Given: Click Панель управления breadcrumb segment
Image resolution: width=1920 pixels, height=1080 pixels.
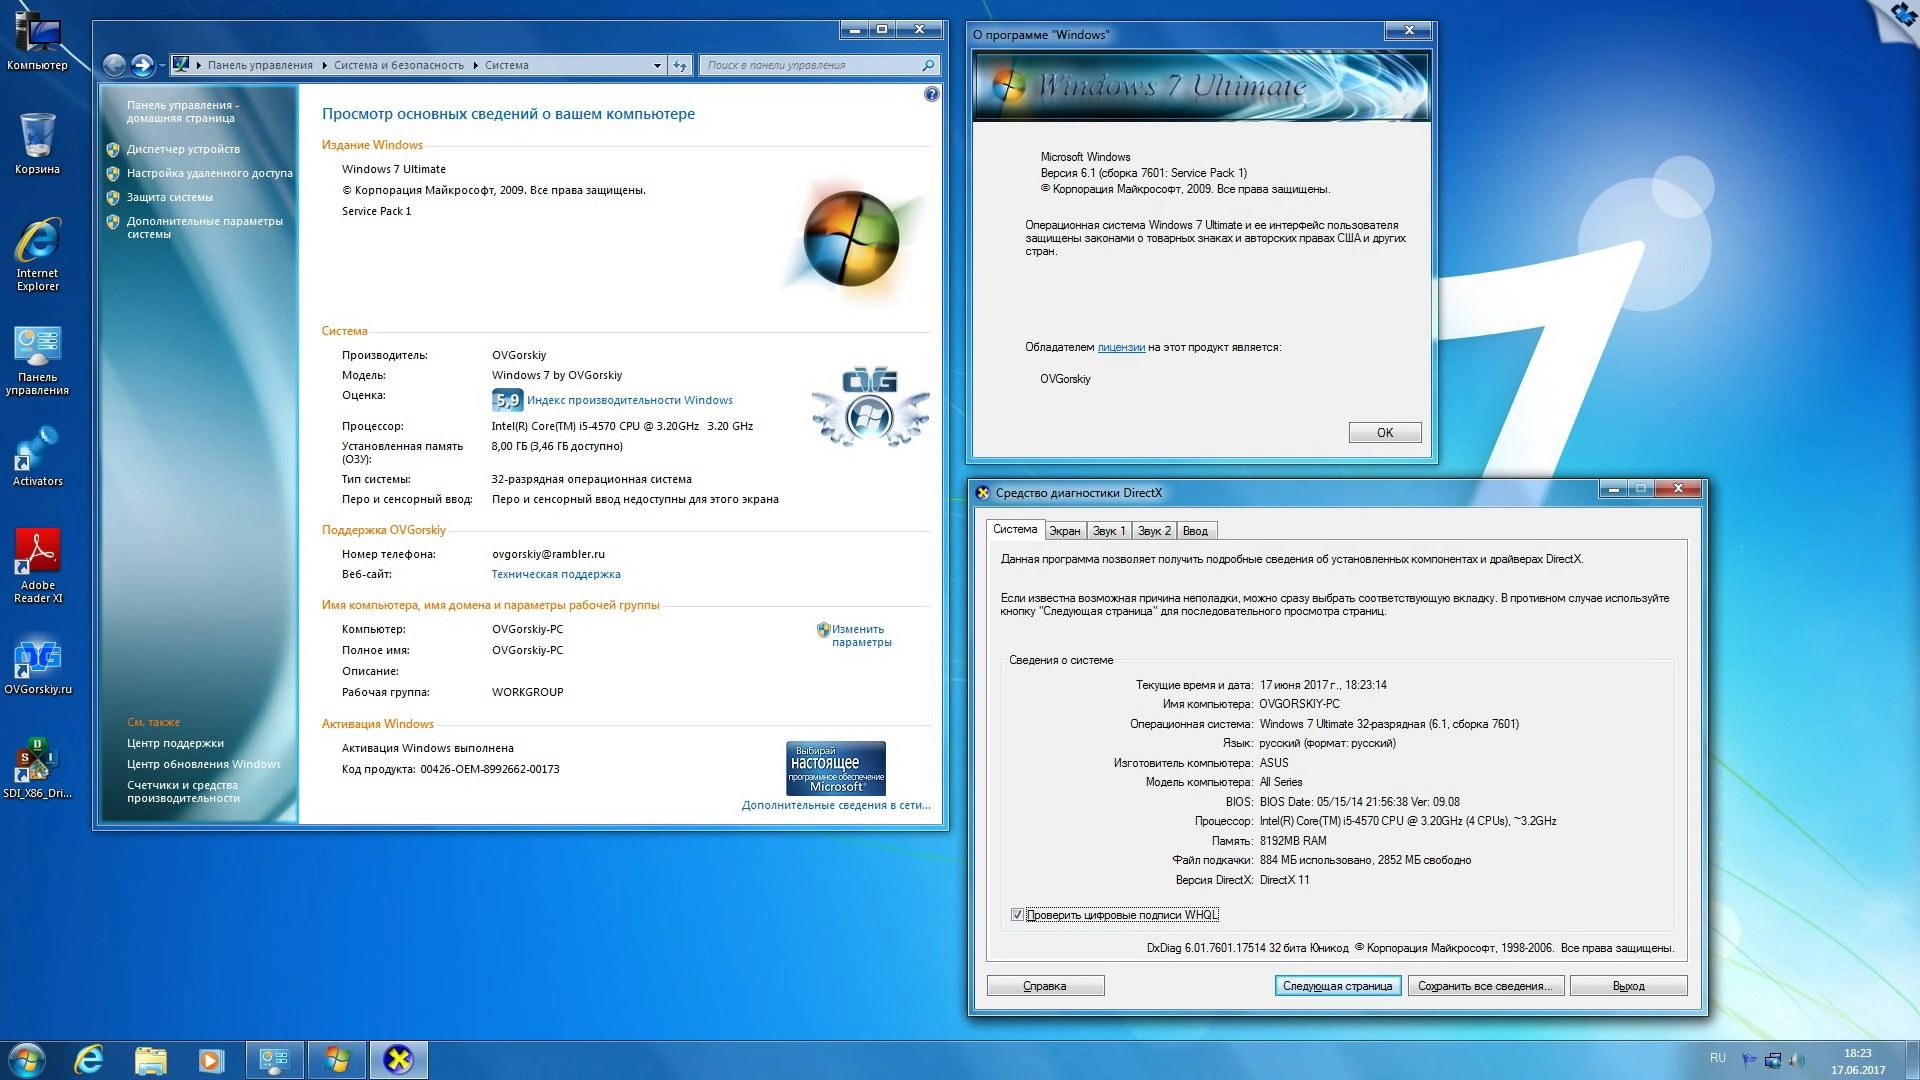Looking at the screenshot, I should click(x=260, y=65).
